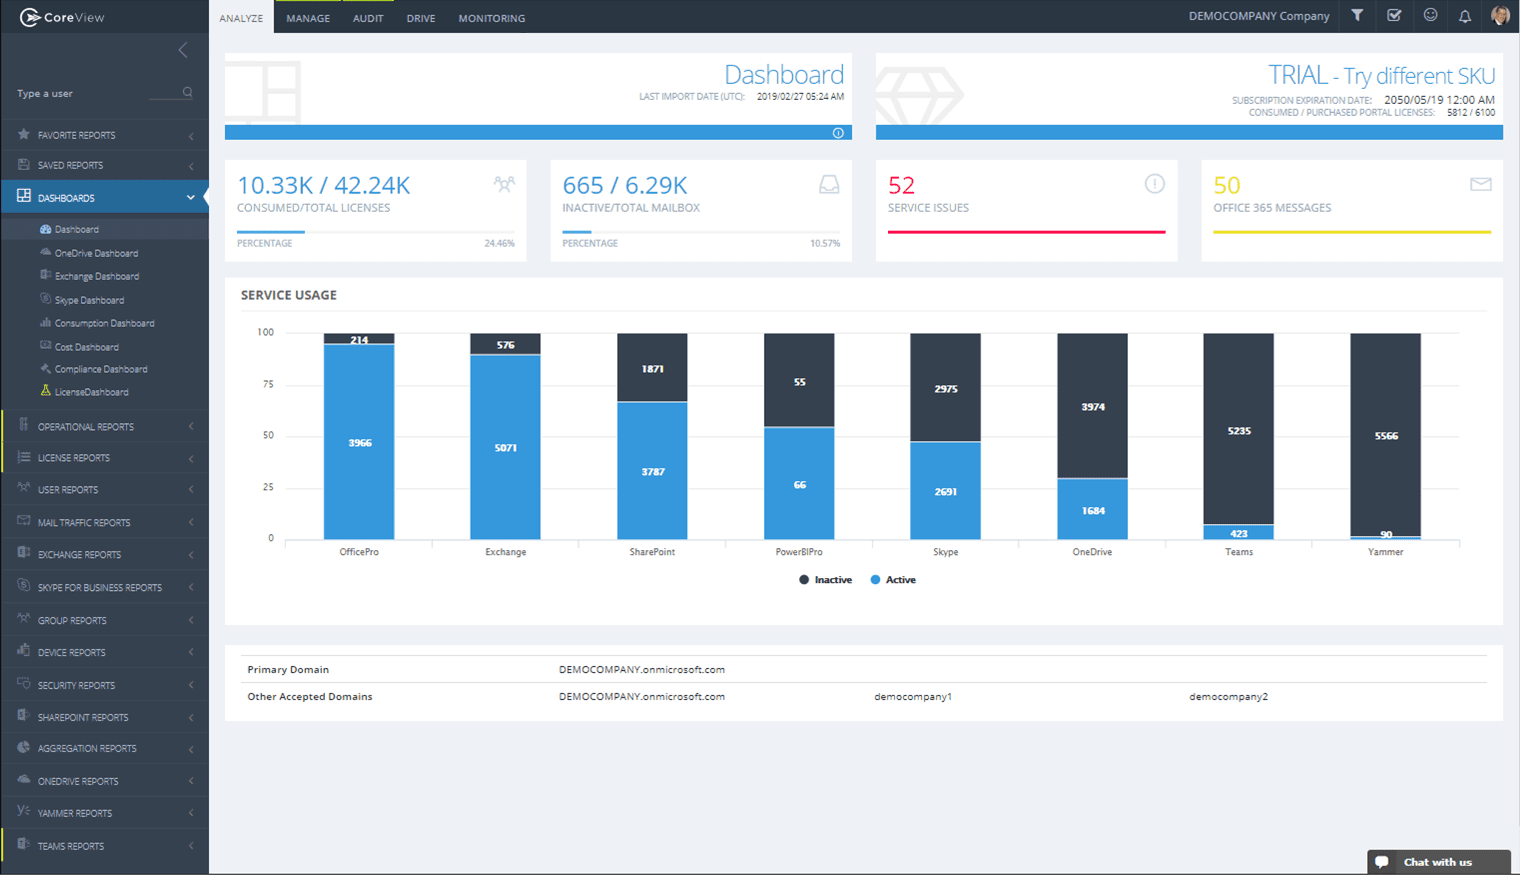Open the tasks checkmark icon in header
Image resolution: width=1520 pixels, height=877 pixels.
coord(1394,15)
